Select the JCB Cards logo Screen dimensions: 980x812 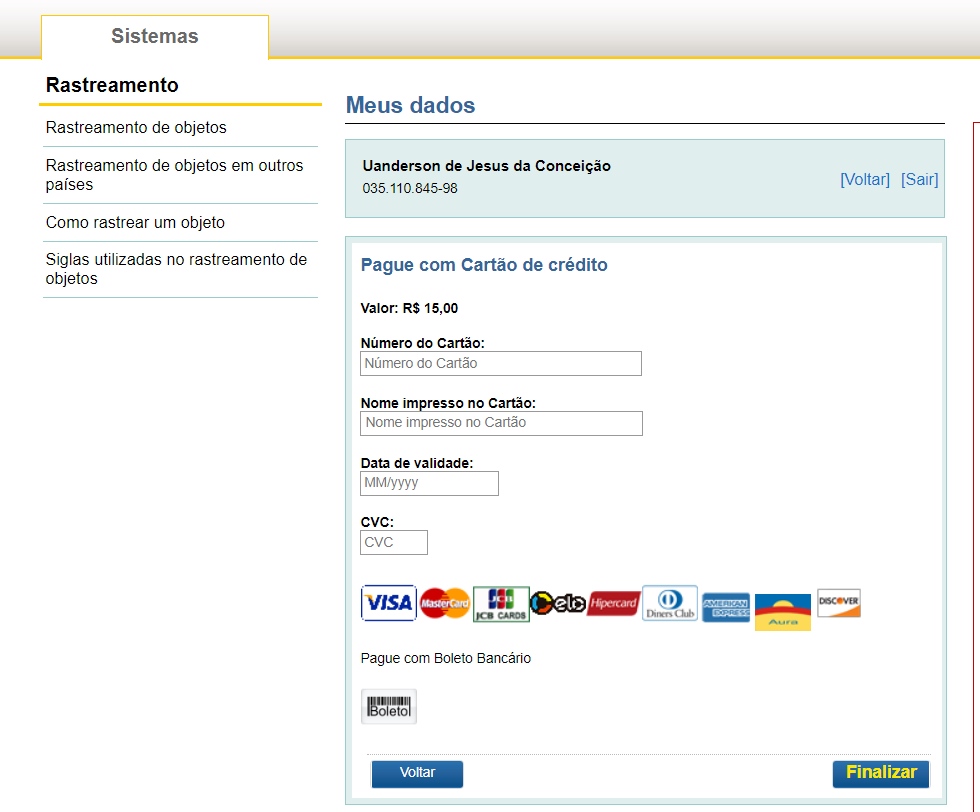(501, 604)
